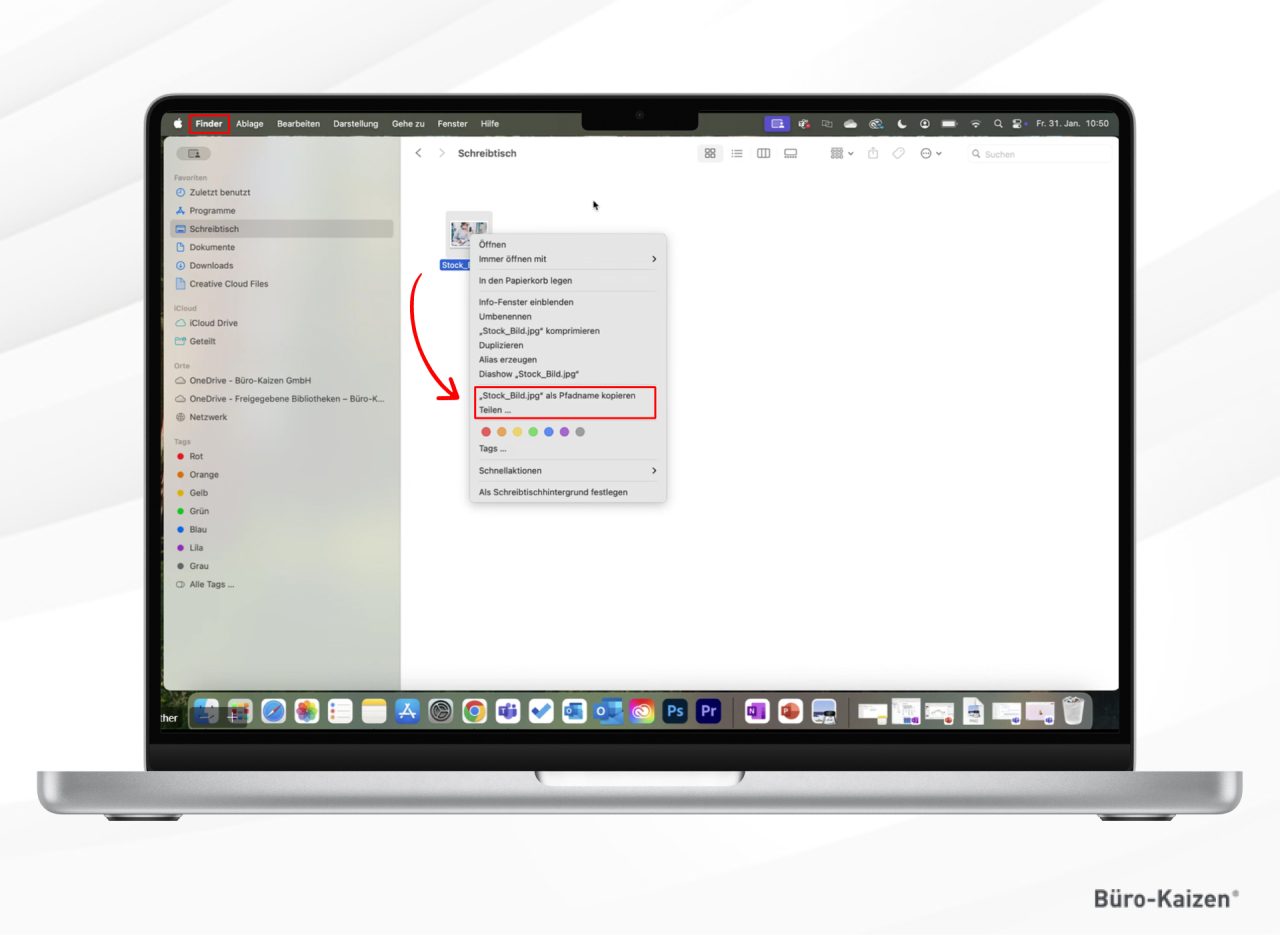This screenshot has height=935, width=1280.
Task: Choose 'als Pfadname kopieren' from context menu
Action: pyautogui.click(x=557, y=396)
